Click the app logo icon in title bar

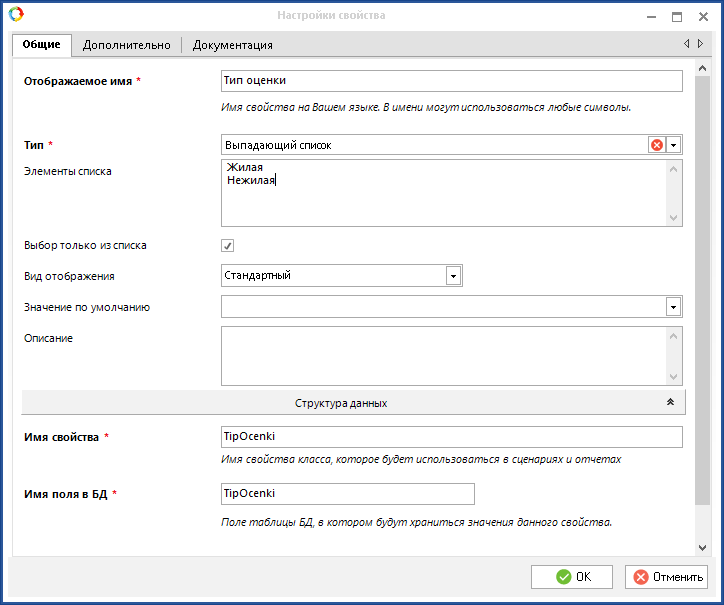(14, 15)
